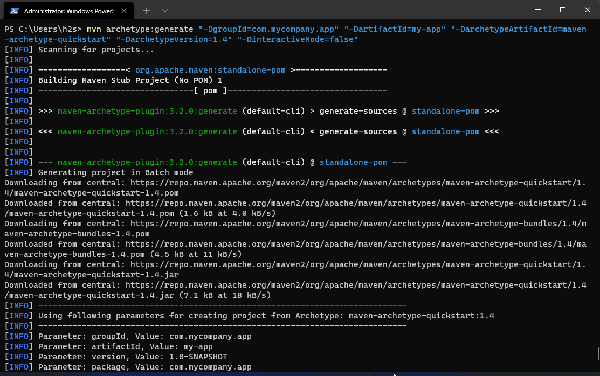Image resolution: width=600 pixels, height=376 pixels.
Task: Click 'Using following parameters for creating project' line
Action: [266, 316]
